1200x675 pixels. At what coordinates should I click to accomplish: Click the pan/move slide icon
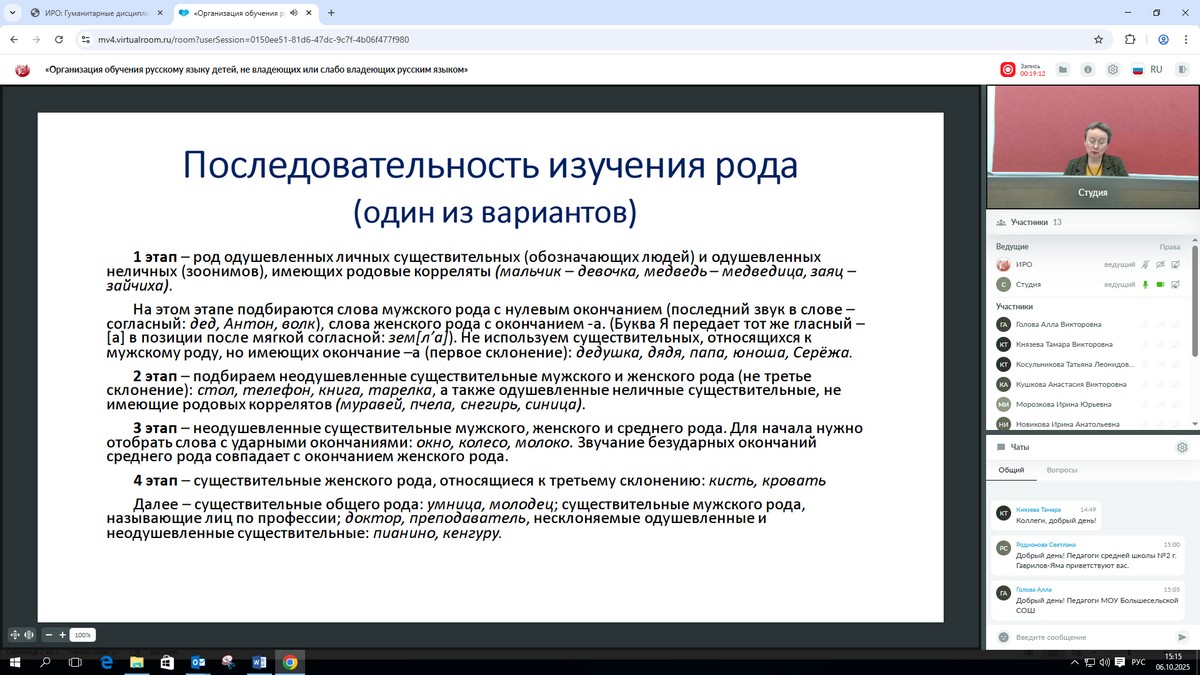click(14, 635)
